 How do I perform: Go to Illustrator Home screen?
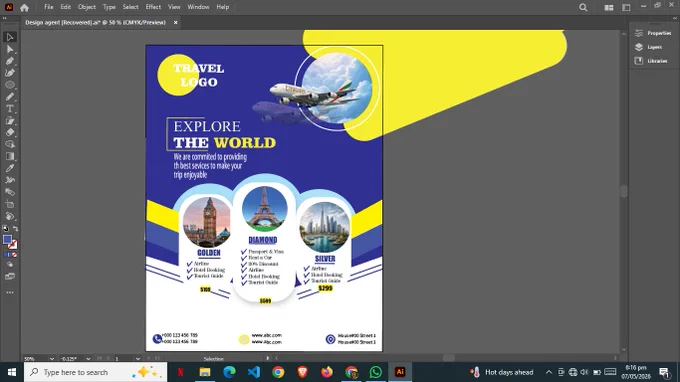[24, 7]
